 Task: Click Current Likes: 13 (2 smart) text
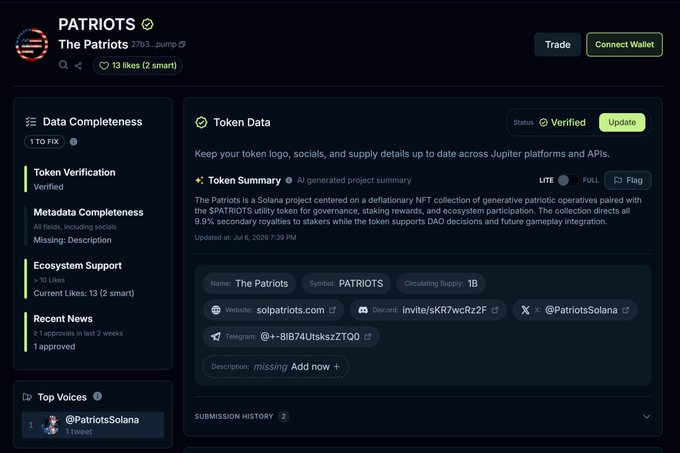(x=84, y=293)
